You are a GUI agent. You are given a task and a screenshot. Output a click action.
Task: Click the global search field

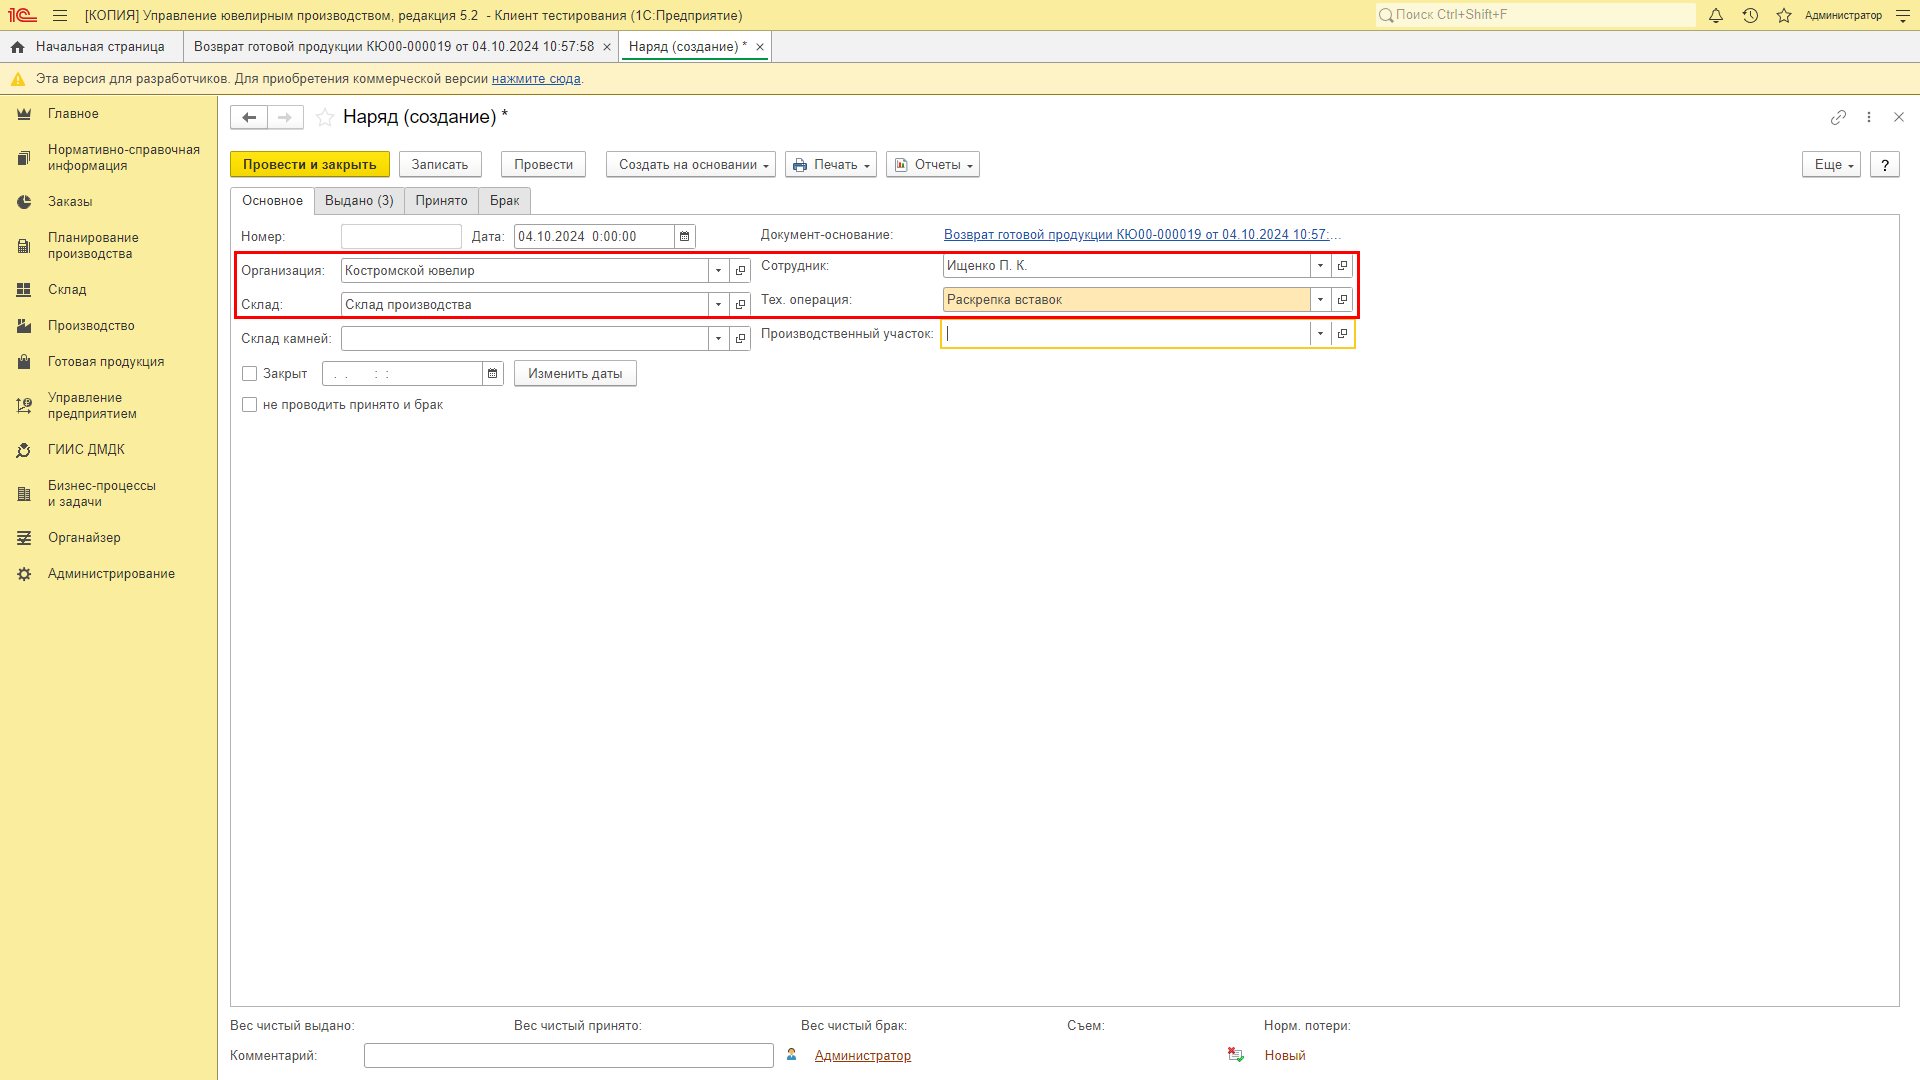point(1536,15)
